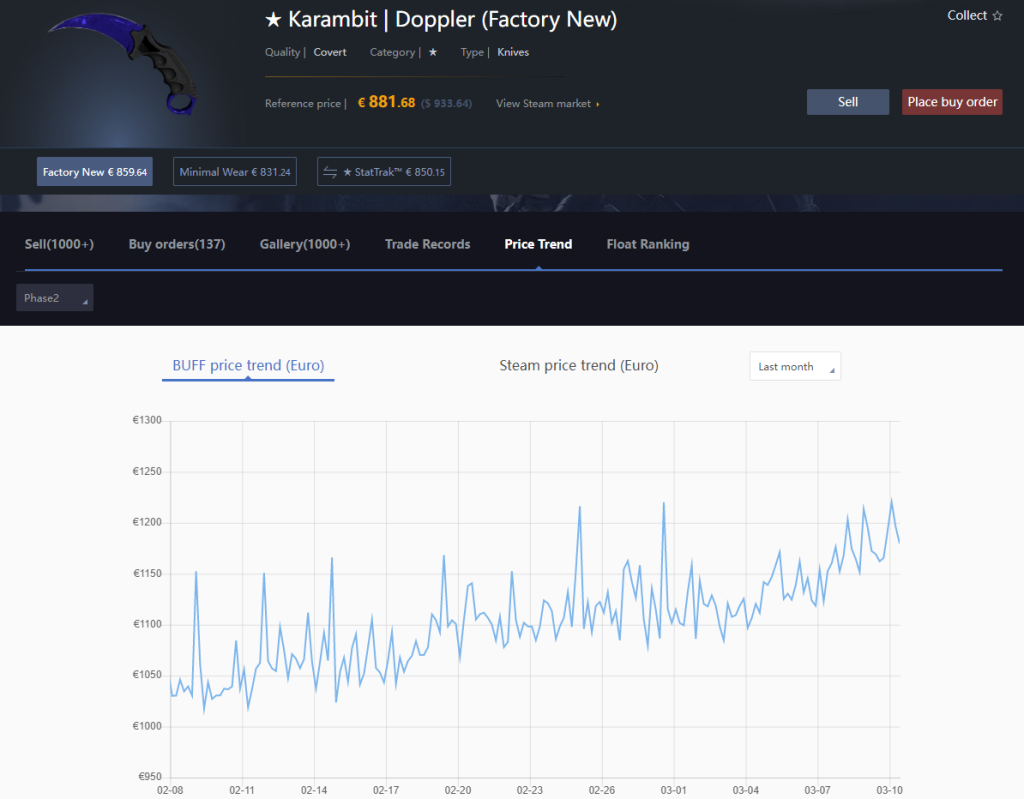Screen dimensions: 1024x799
Task: Click the €1150 price axis label
Action: point(147,573)
